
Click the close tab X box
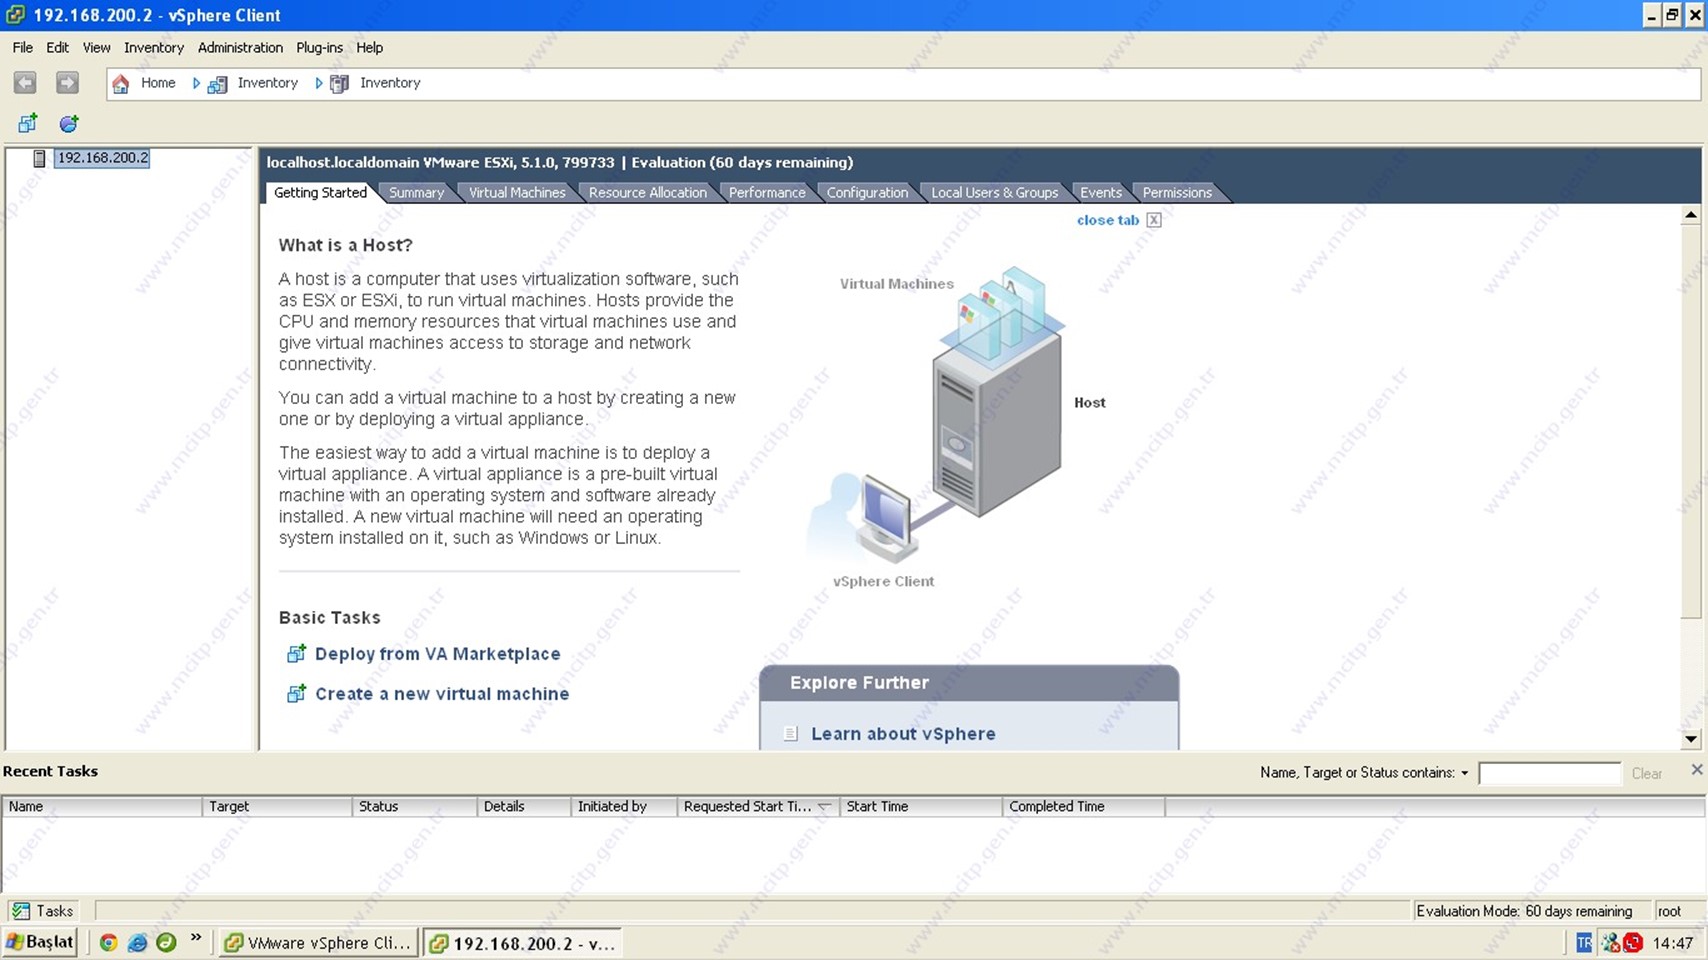(x=1154, y=220)
